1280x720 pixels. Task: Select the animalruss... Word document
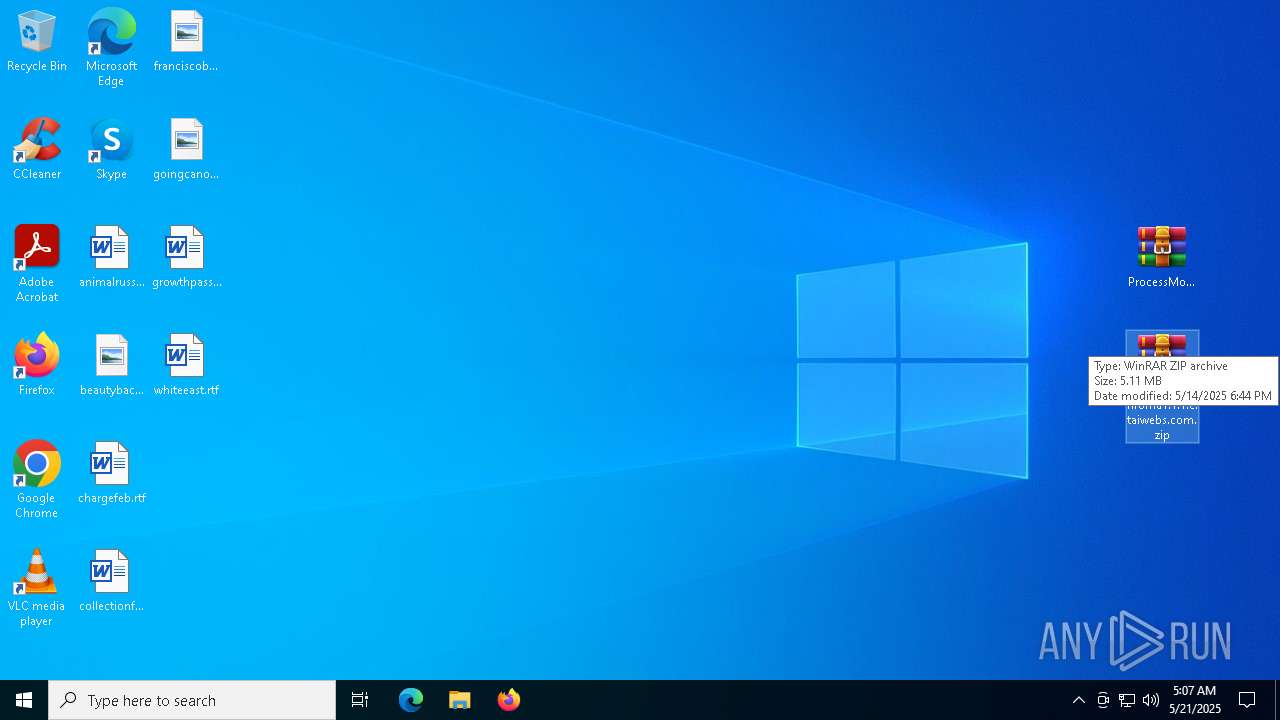(111, 258)
